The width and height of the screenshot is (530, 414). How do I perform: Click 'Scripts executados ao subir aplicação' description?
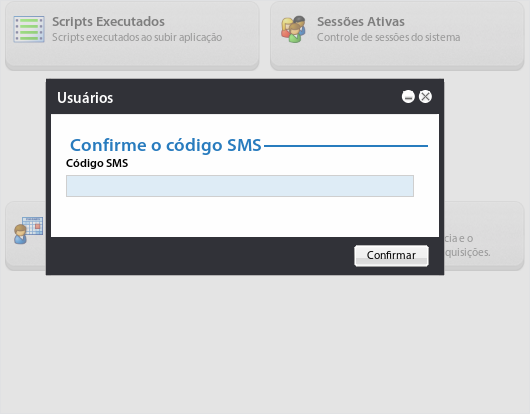pyautogui.click(x=137, y=37)
